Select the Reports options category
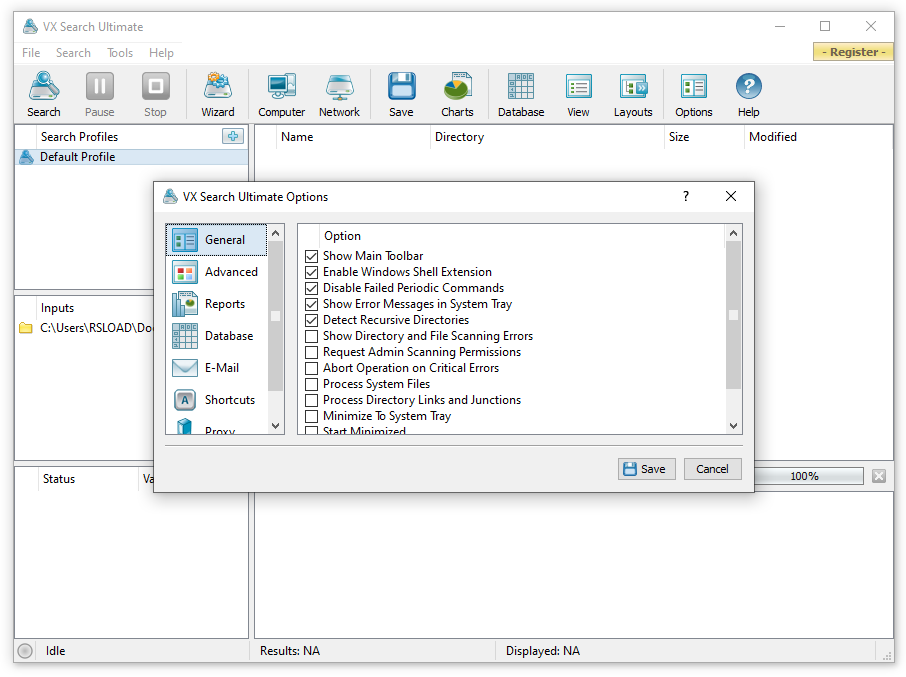906x677 pixels. point(217,304)
